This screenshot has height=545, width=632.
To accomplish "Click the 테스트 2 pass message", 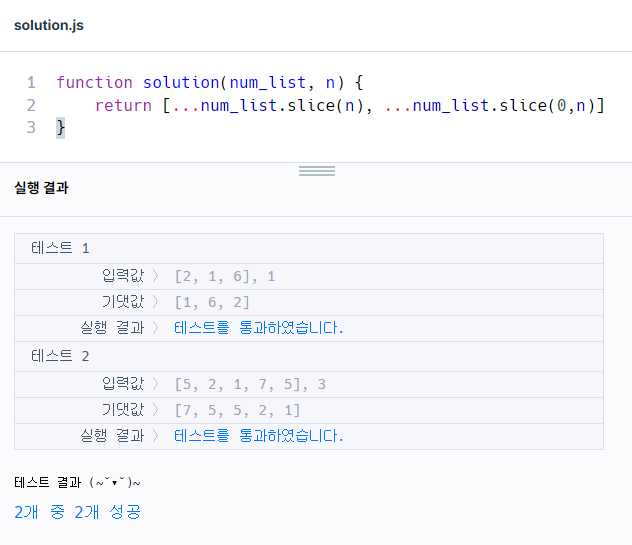I will click(258, 436).
